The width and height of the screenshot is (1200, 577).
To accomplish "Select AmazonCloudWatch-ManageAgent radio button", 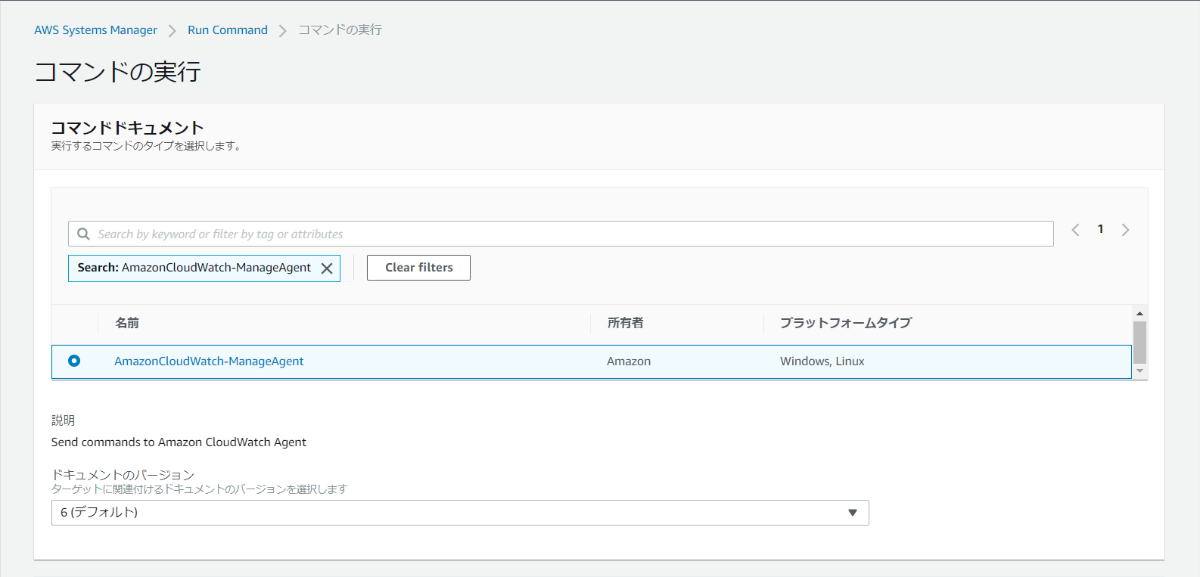I will click(x=74, y=361).
